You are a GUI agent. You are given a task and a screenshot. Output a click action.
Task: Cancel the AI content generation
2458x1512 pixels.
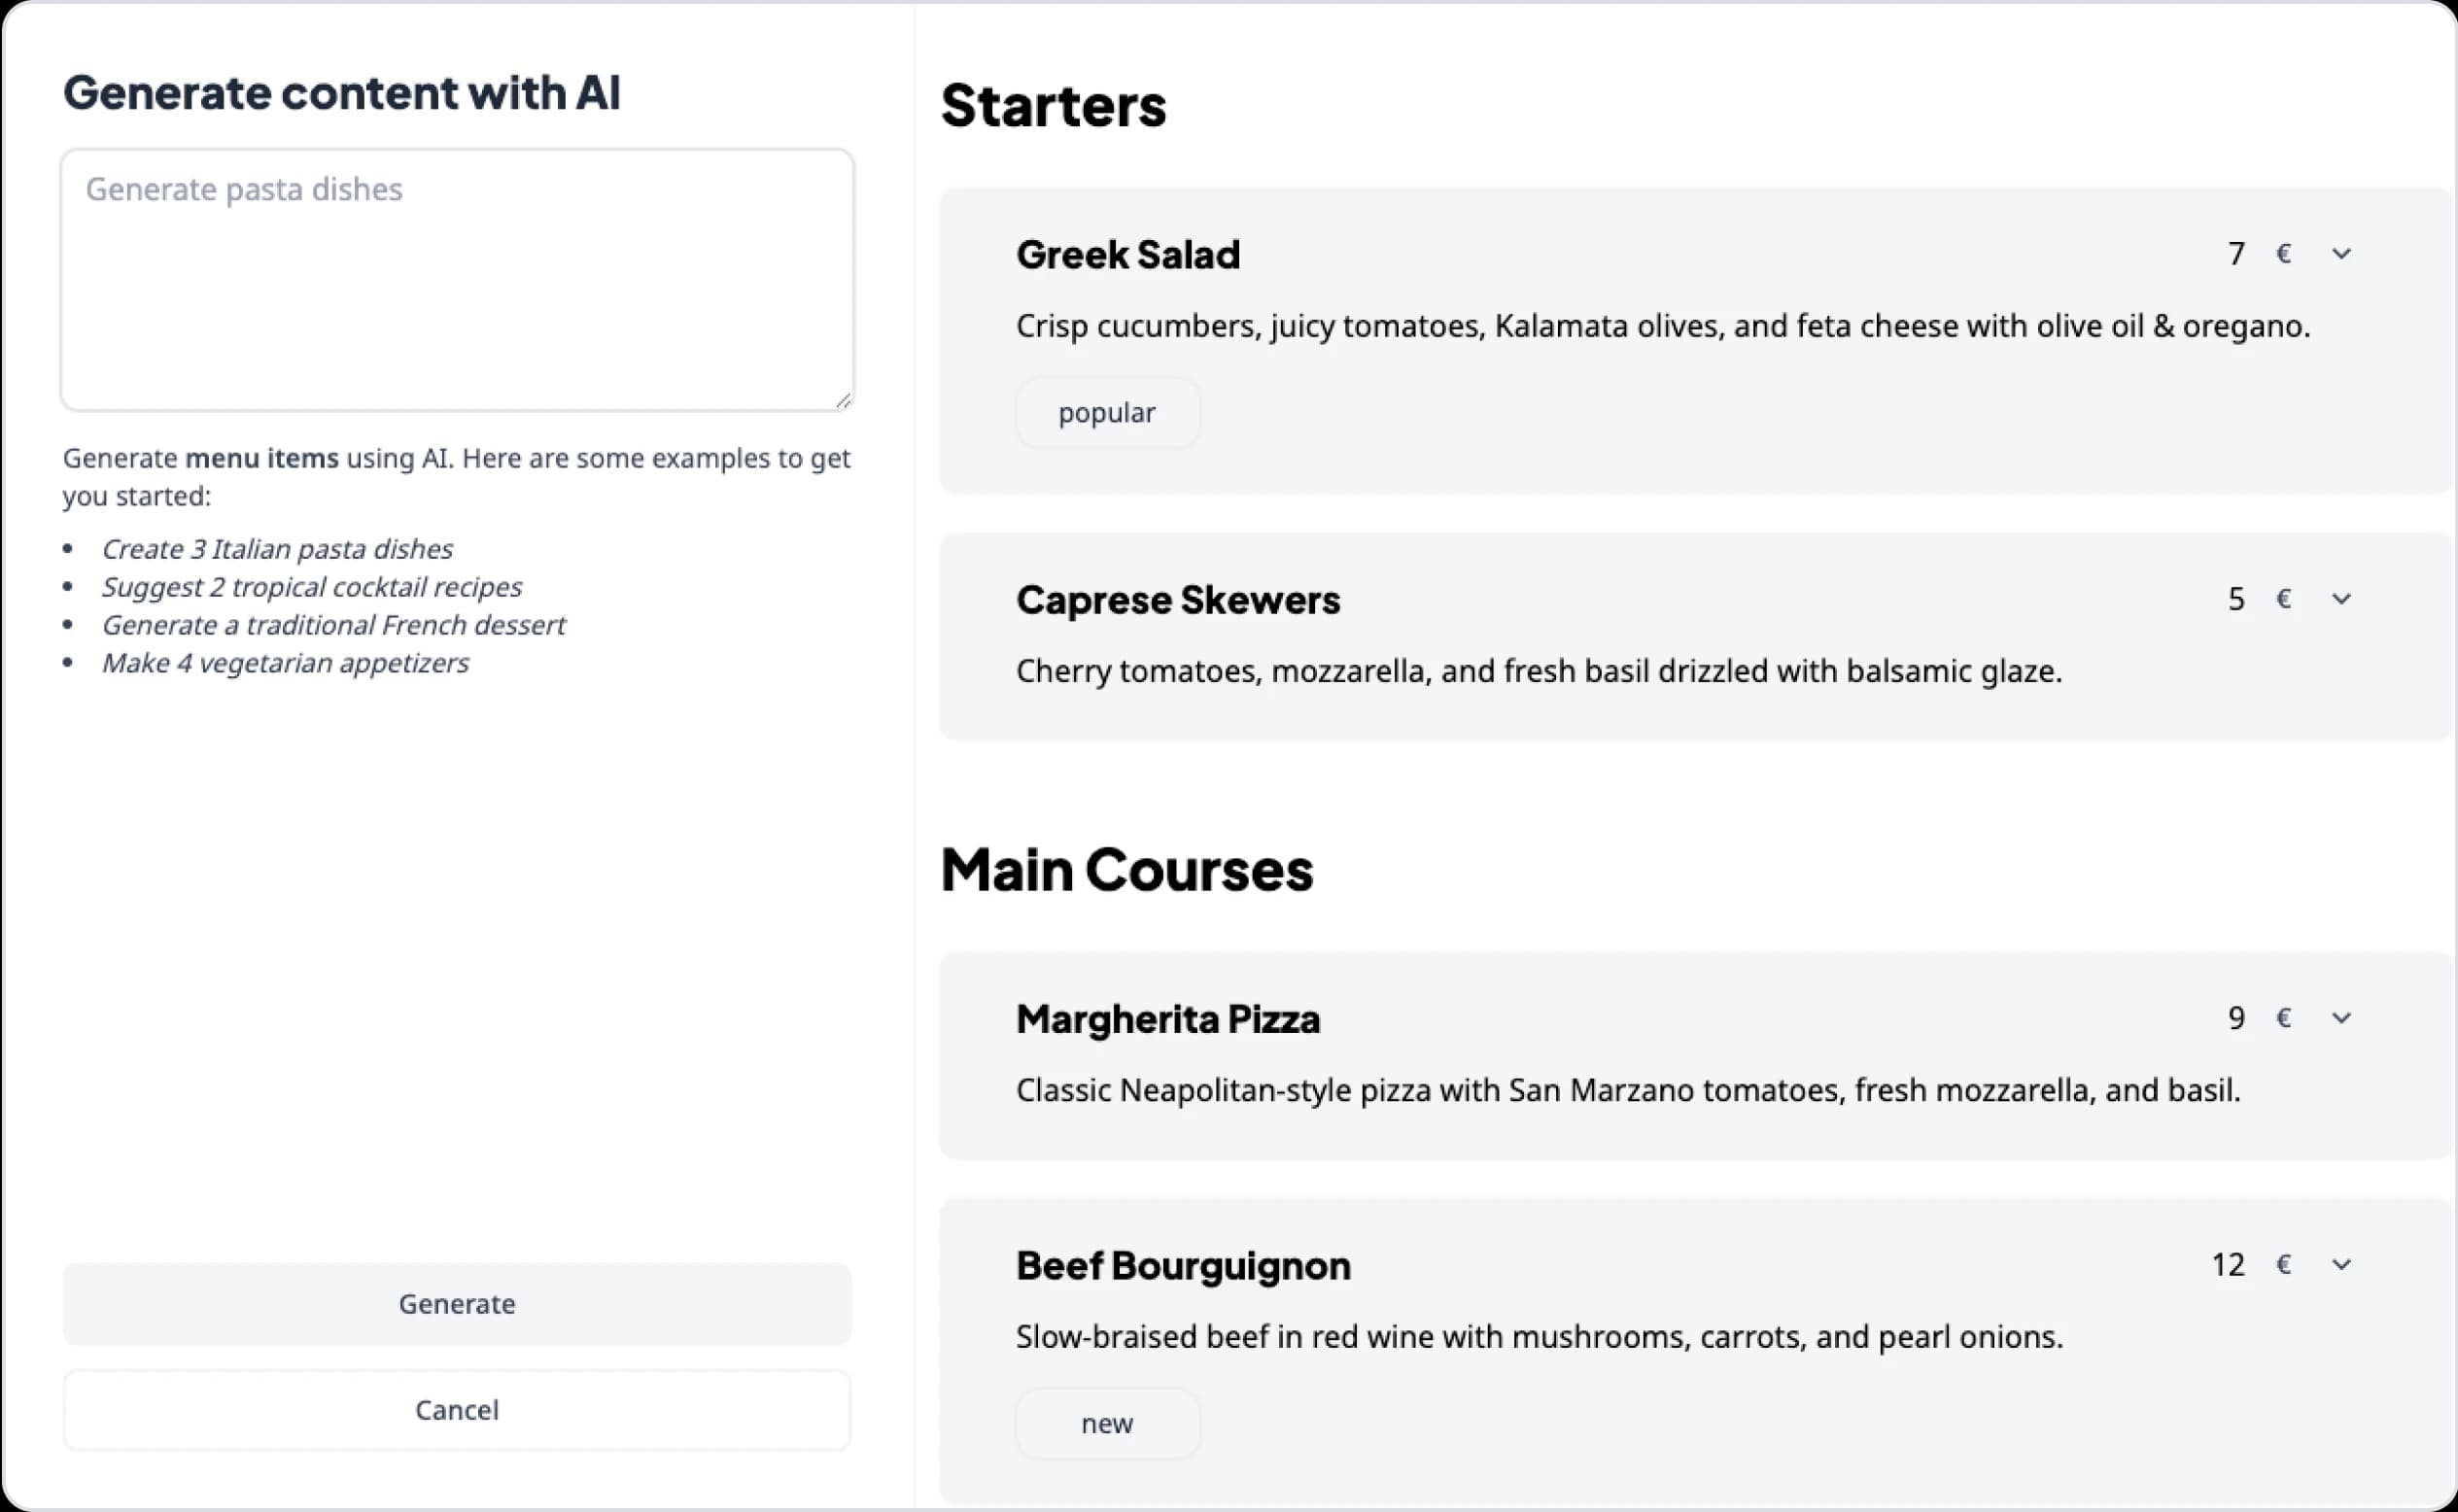[x=457, y=1410]
